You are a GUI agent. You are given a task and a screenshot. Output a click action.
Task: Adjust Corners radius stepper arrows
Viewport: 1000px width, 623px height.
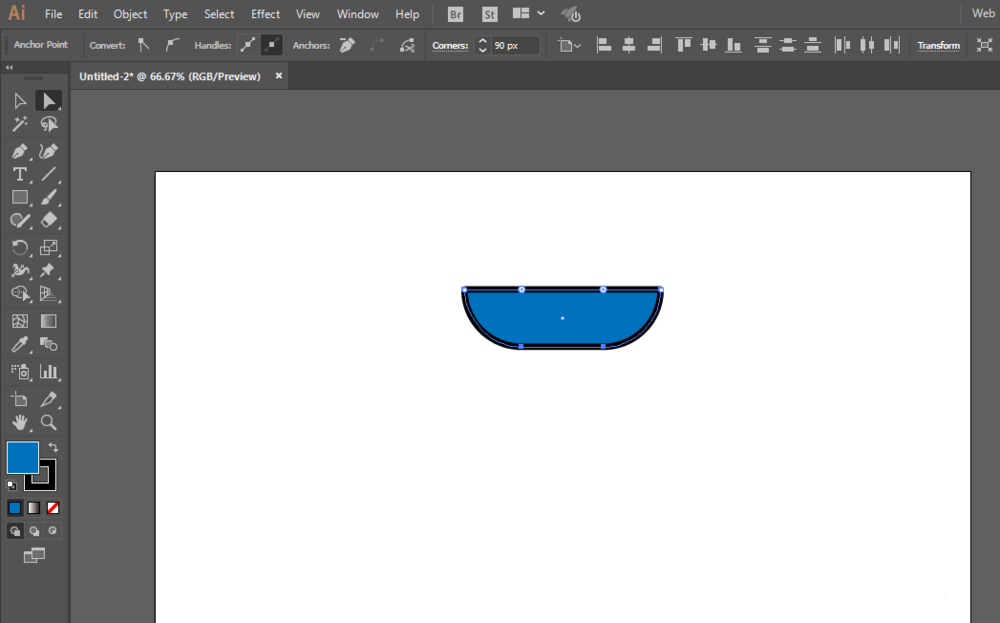pyautogui.click(x=483, y=45)
